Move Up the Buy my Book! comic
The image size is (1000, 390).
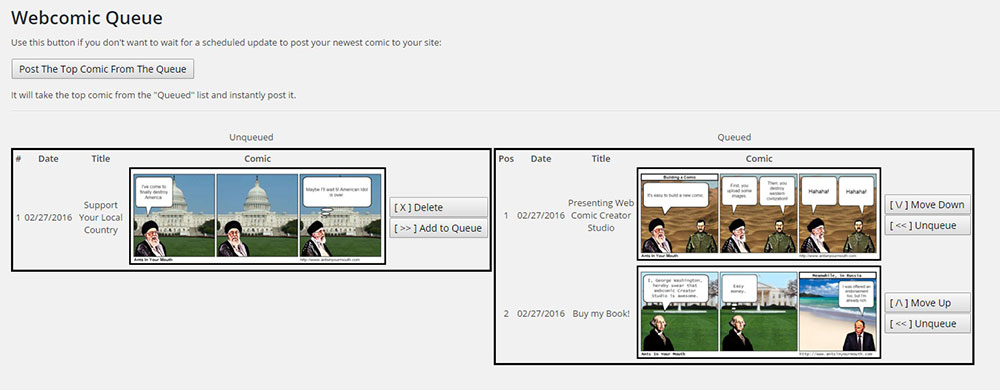[927, 303]
